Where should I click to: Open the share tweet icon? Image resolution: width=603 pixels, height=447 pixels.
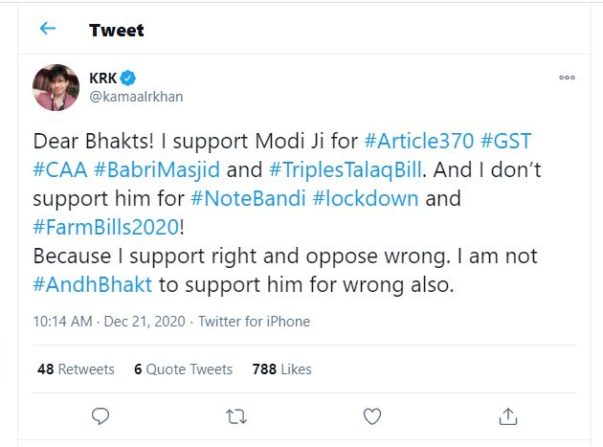507,415
